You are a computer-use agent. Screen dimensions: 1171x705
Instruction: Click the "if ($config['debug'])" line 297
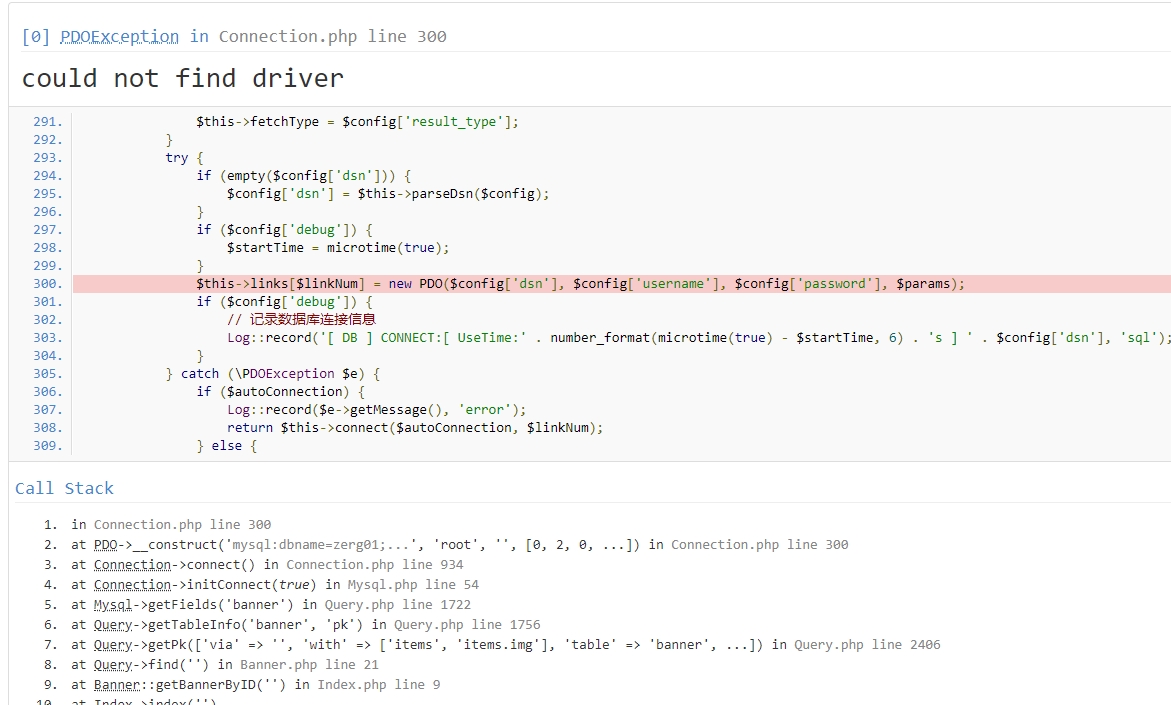point(284,229)
